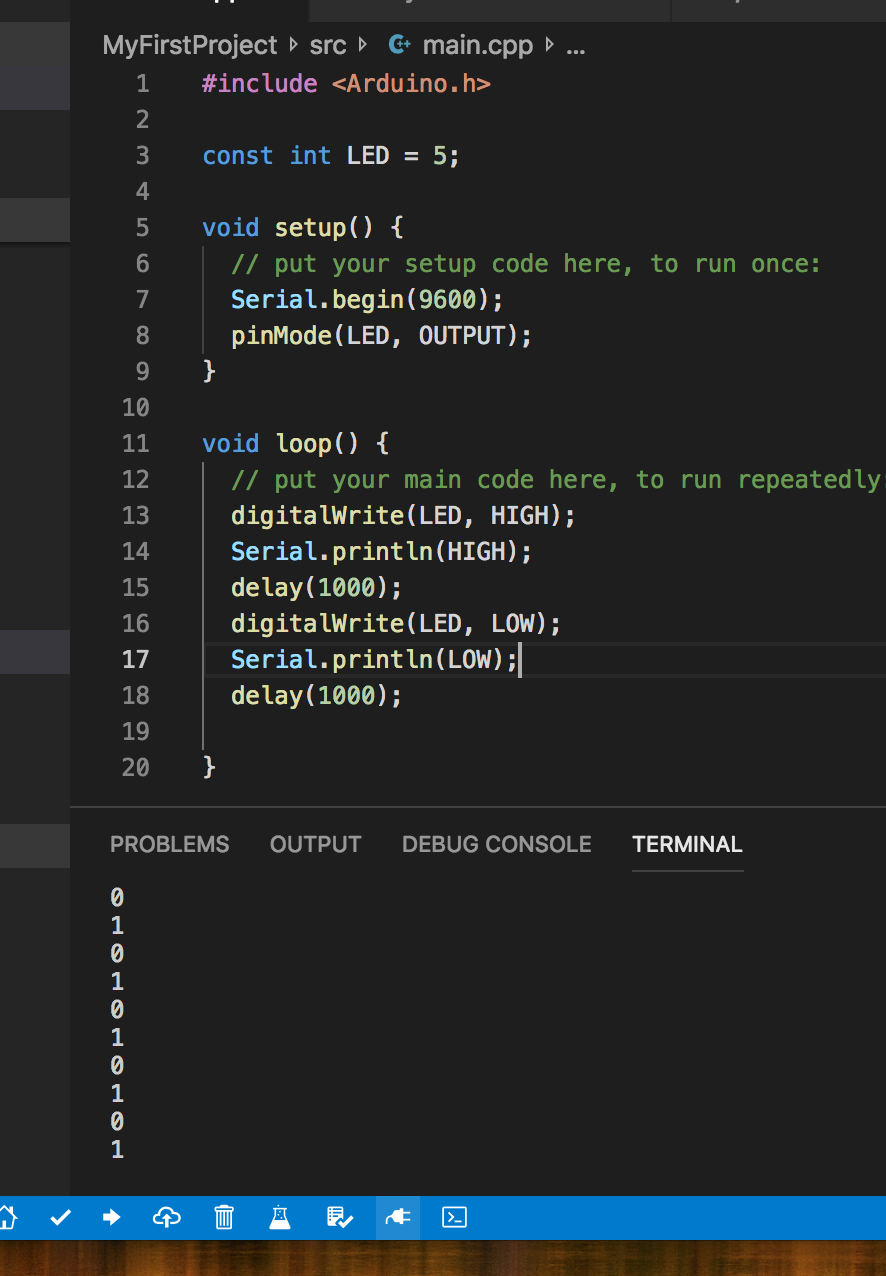Upload firmware with the right-arrow icon
886x1276 pixels.
pyautogui.click(x=112, y=1217)
